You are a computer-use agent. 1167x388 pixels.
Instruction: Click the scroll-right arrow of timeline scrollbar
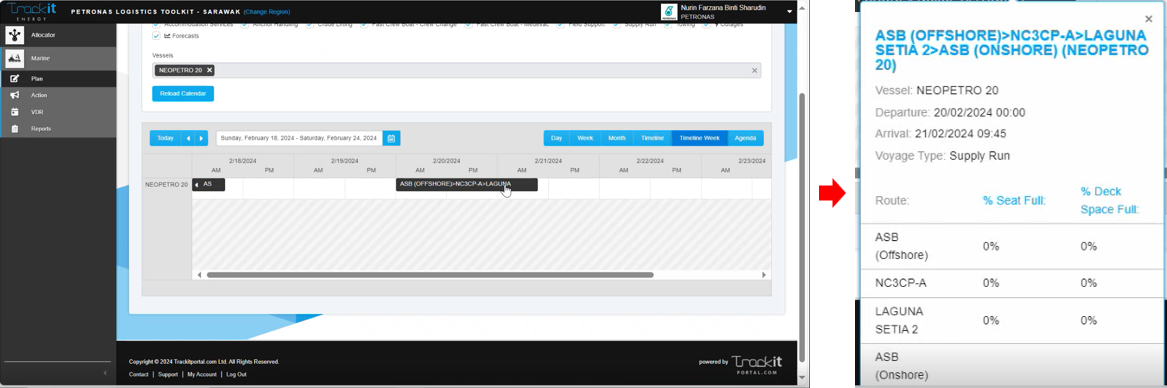click(x=764, y=275)
